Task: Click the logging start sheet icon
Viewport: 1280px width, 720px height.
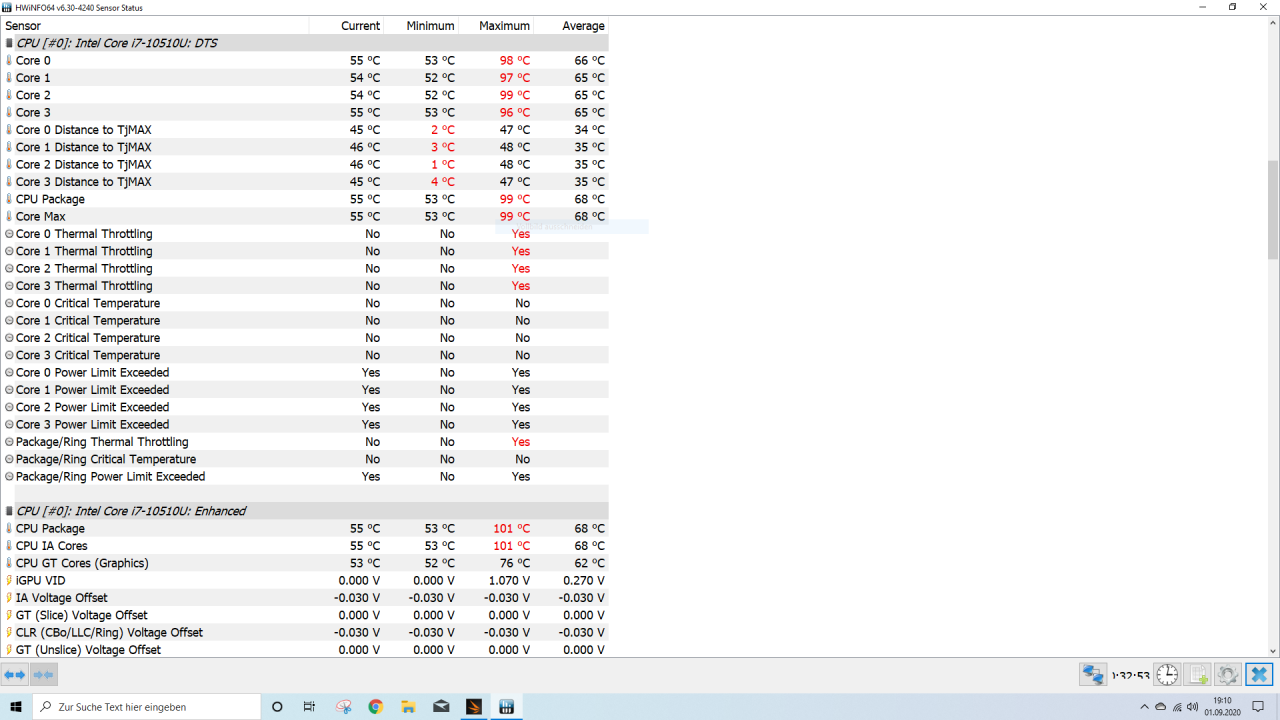Action: pos(1197,675)
